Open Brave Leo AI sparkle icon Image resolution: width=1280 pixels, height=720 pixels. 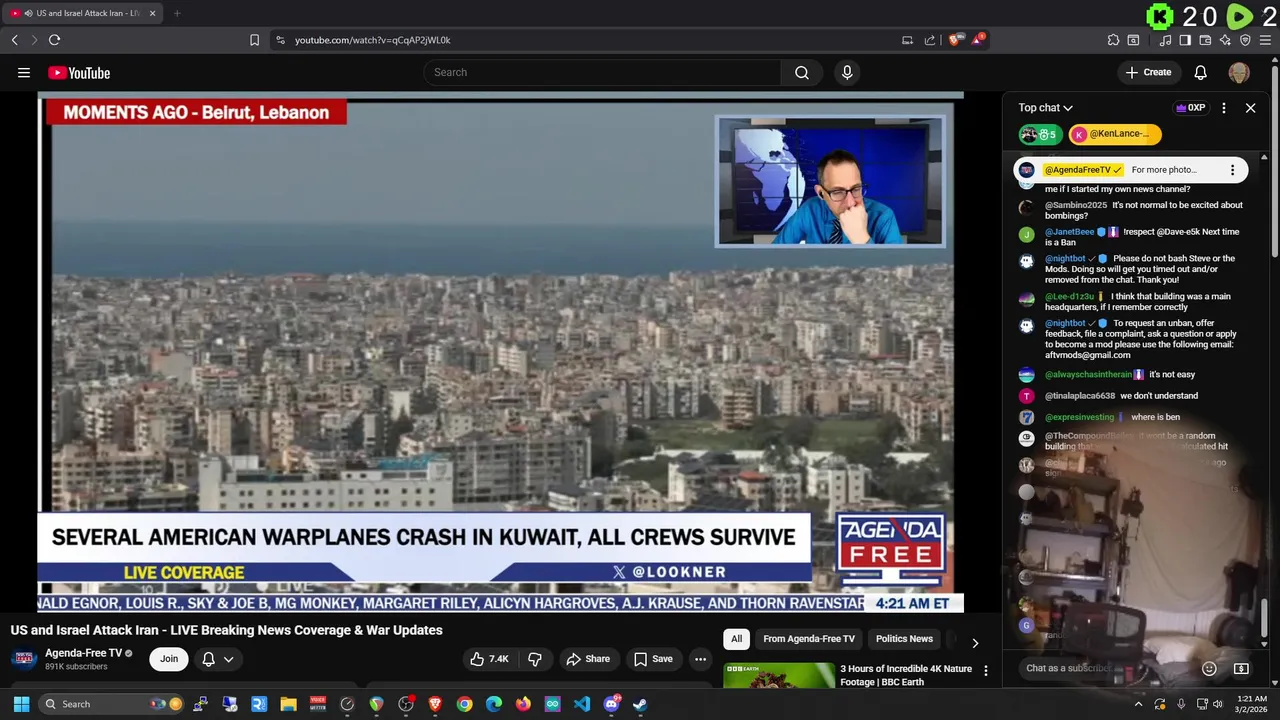[1225, 40]
